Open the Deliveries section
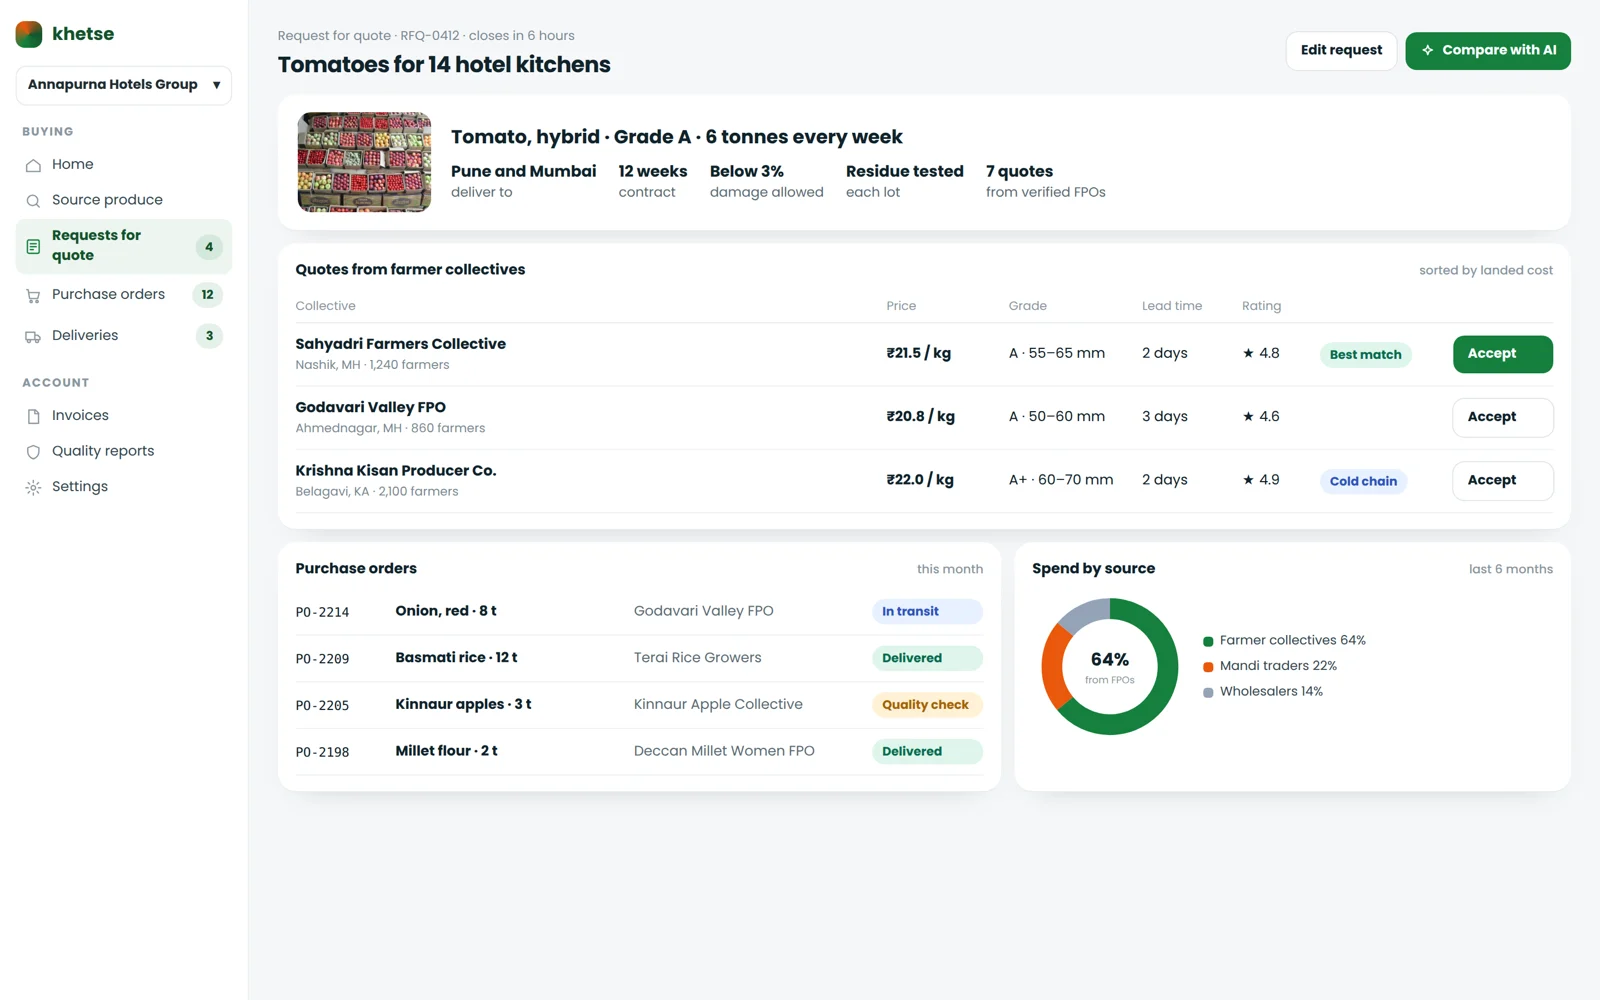Image resolution: width=1600 pixels, height=1000 pixels. tap(124, 336)
